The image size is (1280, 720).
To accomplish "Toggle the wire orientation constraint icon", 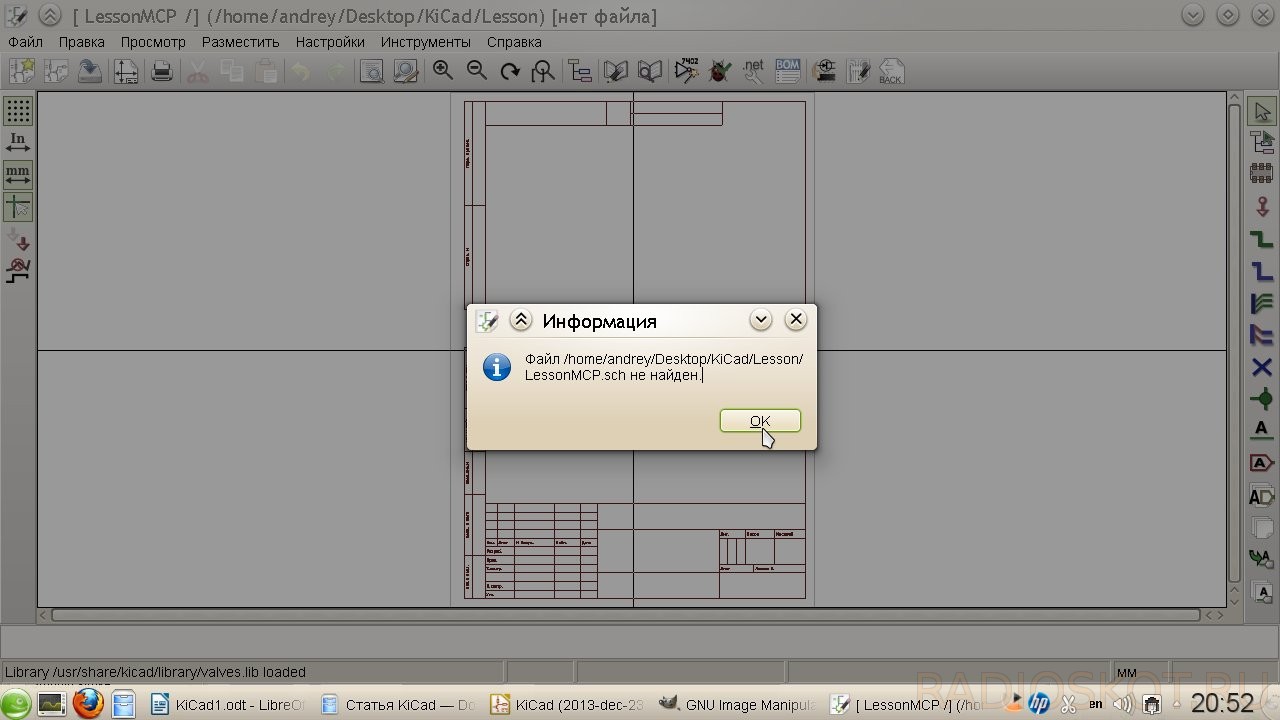I will [x=18, y=271].
